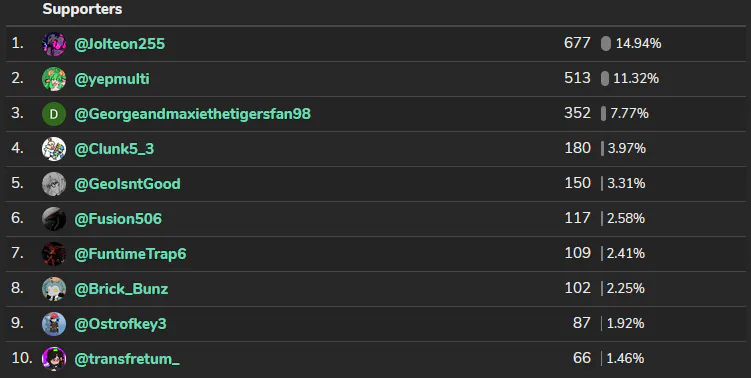This screenshot has width=751, height=378.
Task: Follow the @Georgeandmaxiethetigersfan98 link
Action: [193, 114]
